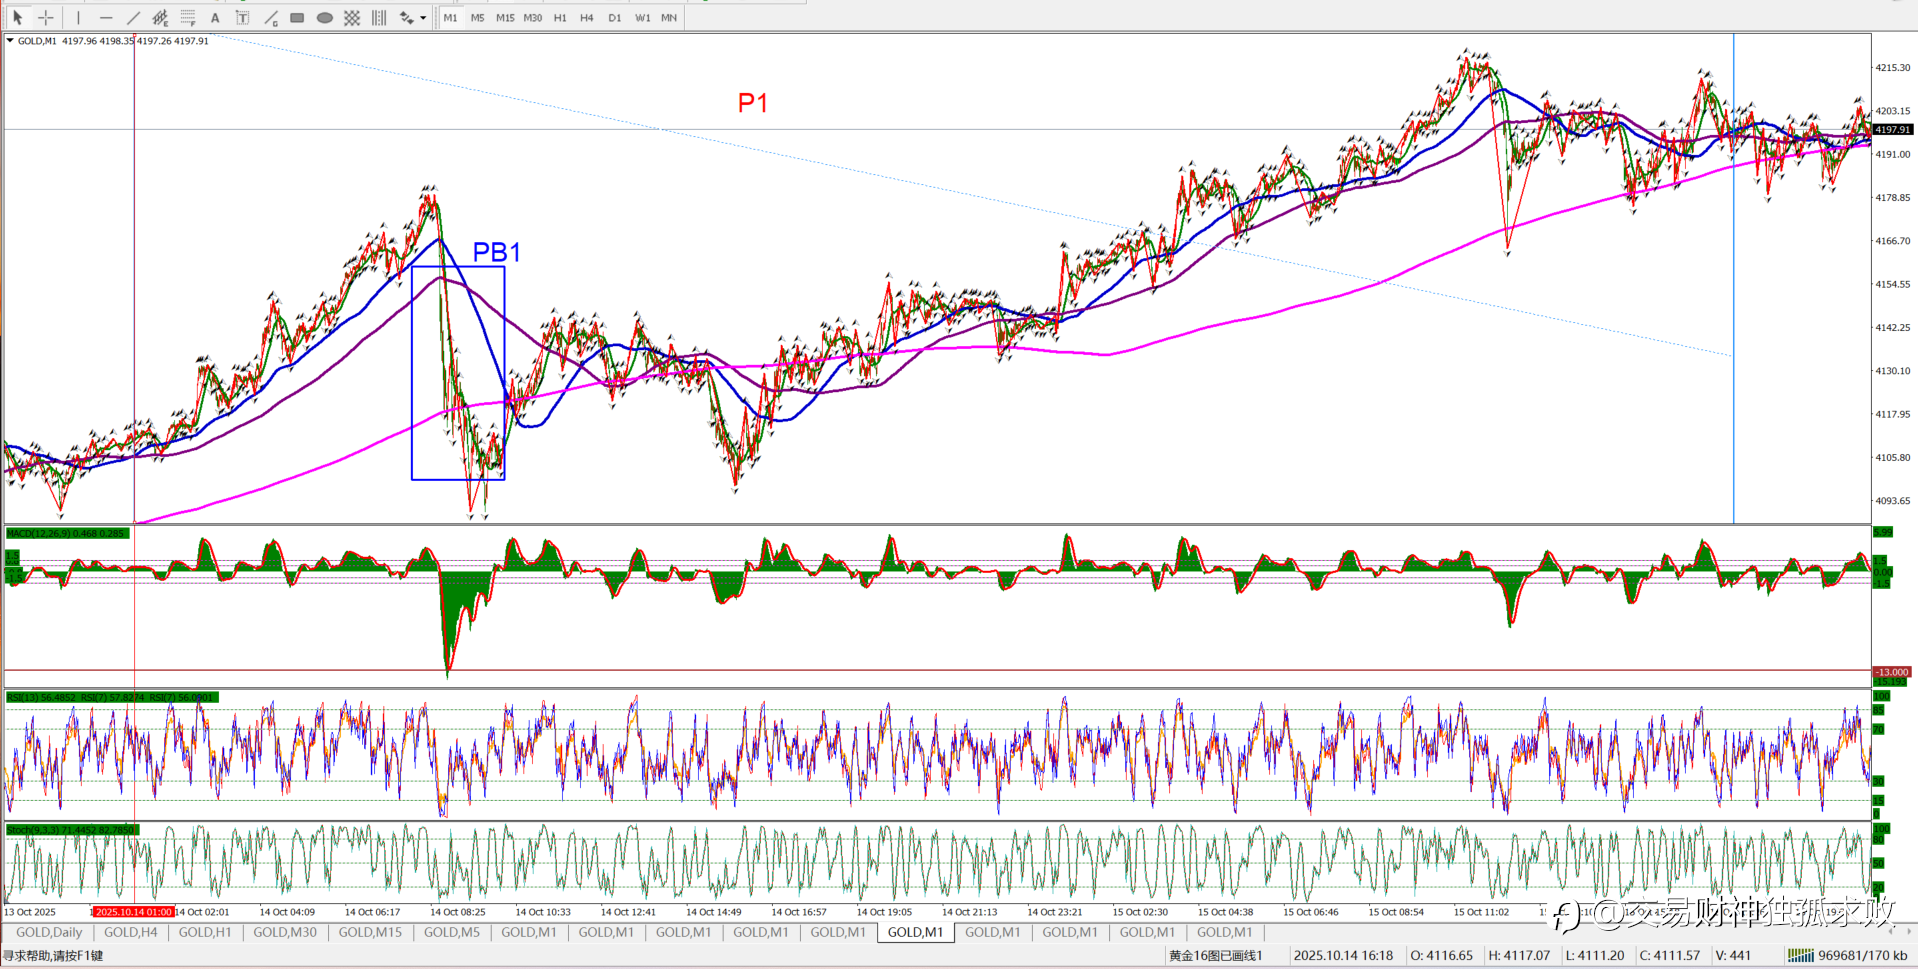Expand the GOLD,M1 chart title triangle
Viewport: 1918px width, 969px height.
click(10, 41)
